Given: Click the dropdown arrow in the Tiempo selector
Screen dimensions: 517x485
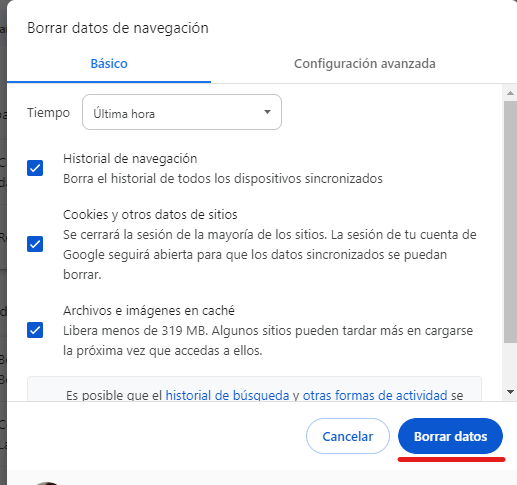Looking at the screenshot, I should point(267,112).
